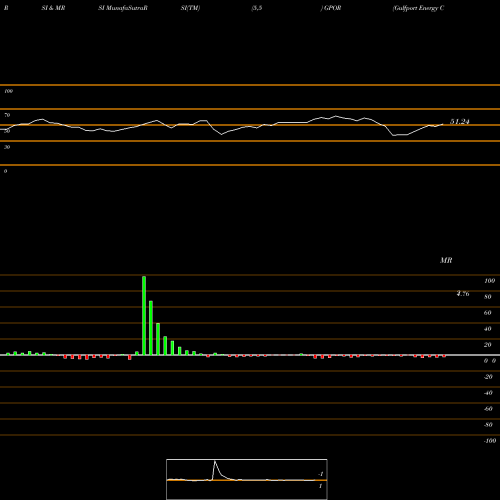Click the mini overview chart thumbnail
This screenshot has width=500, height=500.
247,479
